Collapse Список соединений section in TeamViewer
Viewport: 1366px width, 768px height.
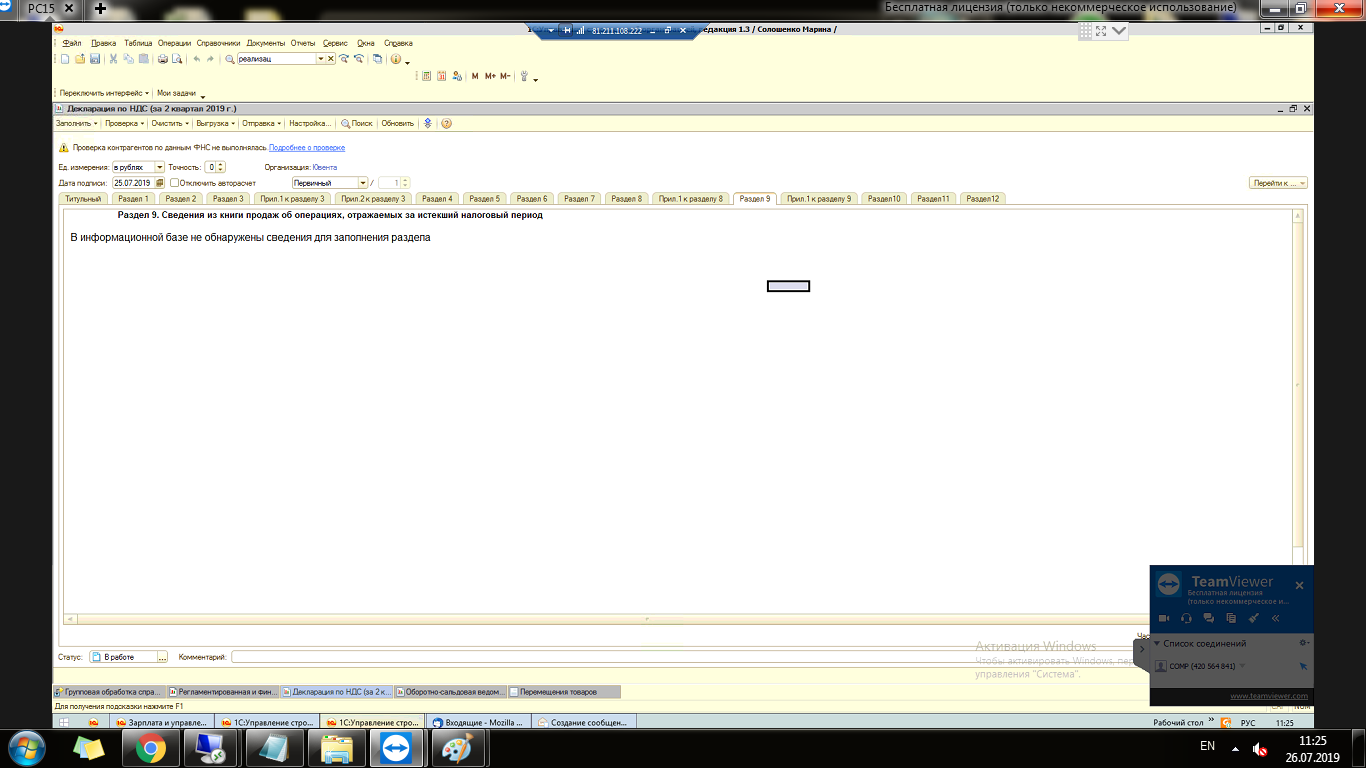(x=1157, y=643)
